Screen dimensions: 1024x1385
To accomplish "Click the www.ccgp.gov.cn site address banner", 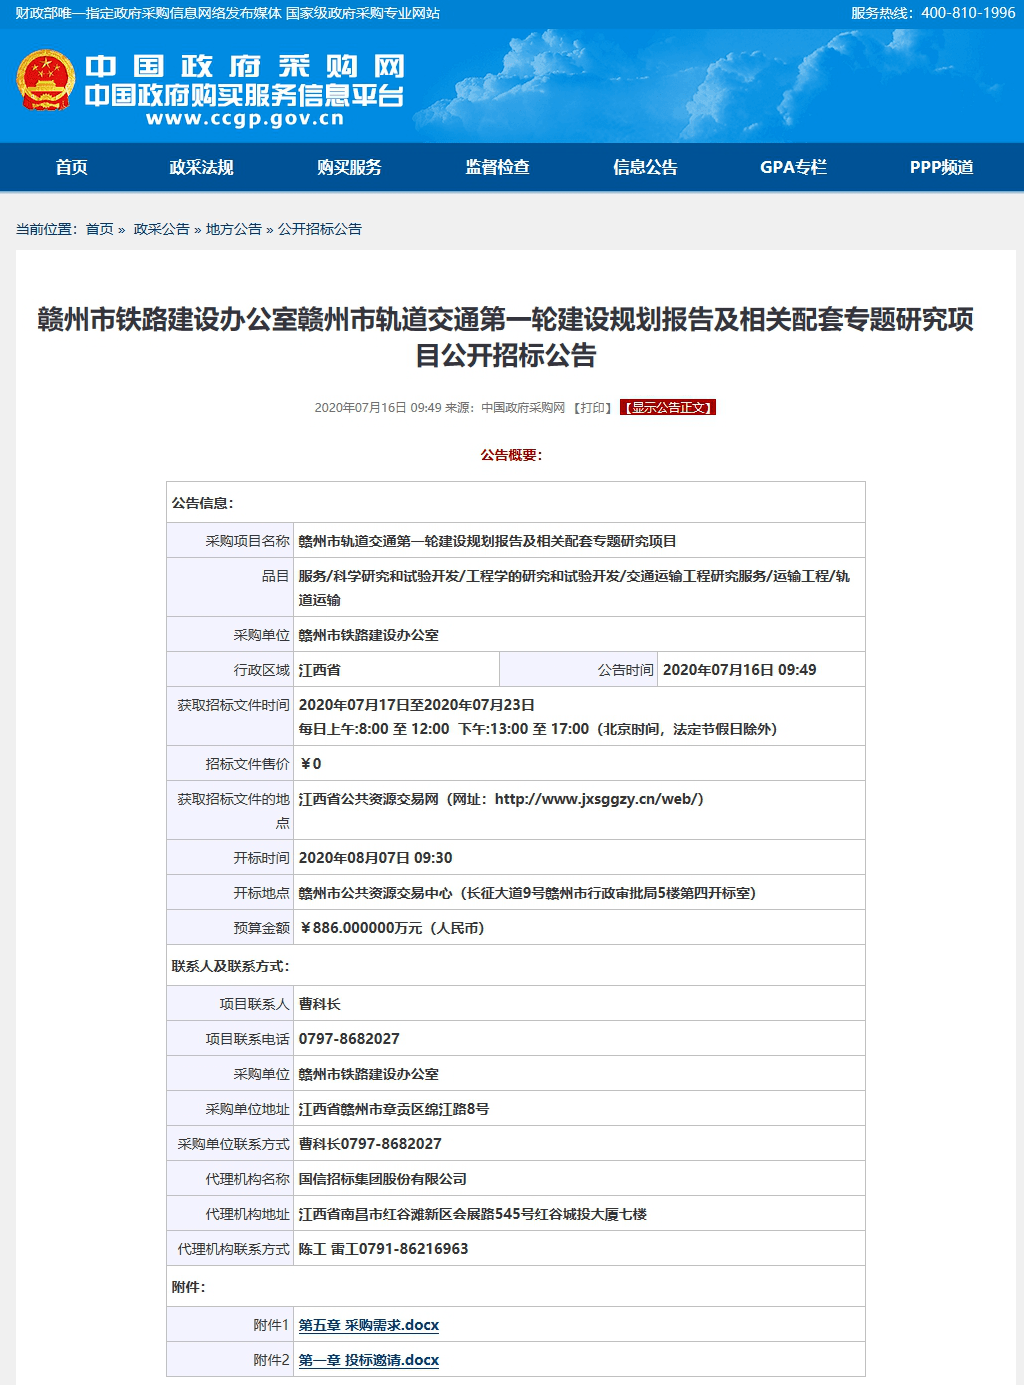I will pyautogui.click(x=245, y=119).
